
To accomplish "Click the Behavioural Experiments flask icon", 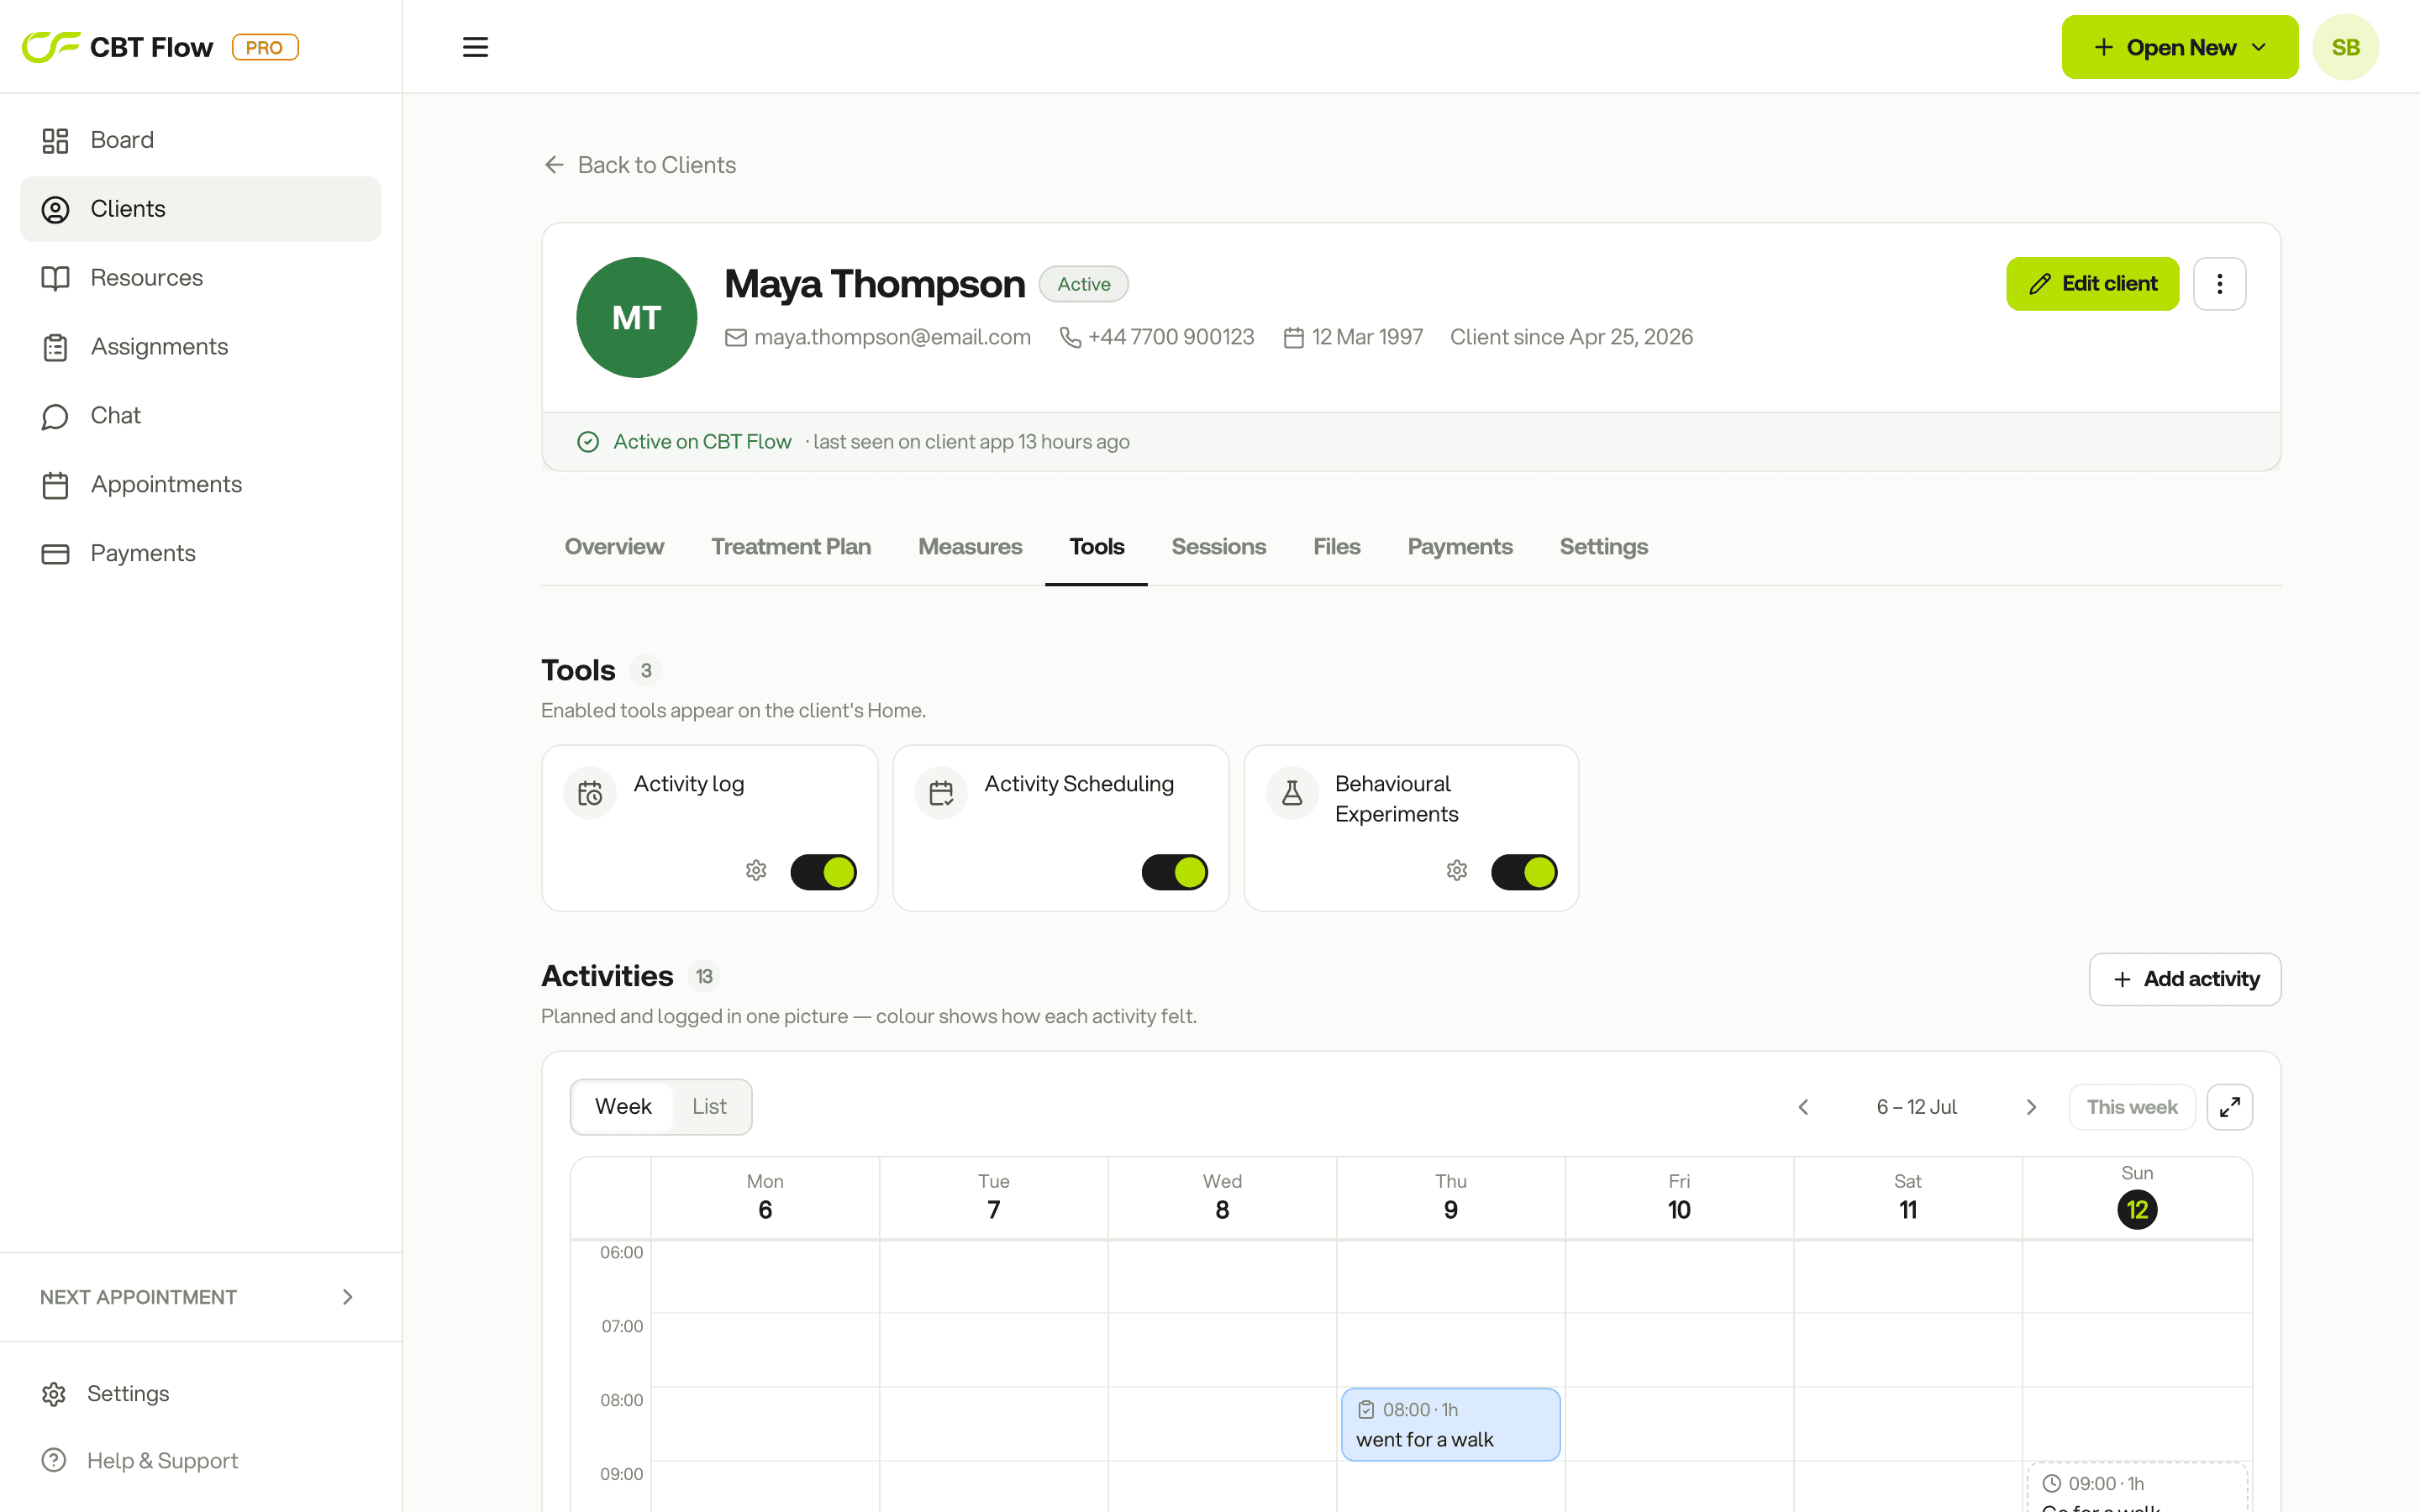I will [x=1292, y=794].
